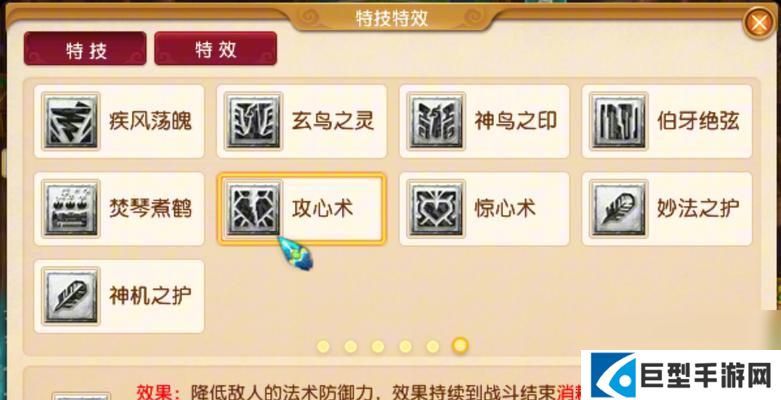
Task: Go to the second page dot
Action: coord(351,346)
